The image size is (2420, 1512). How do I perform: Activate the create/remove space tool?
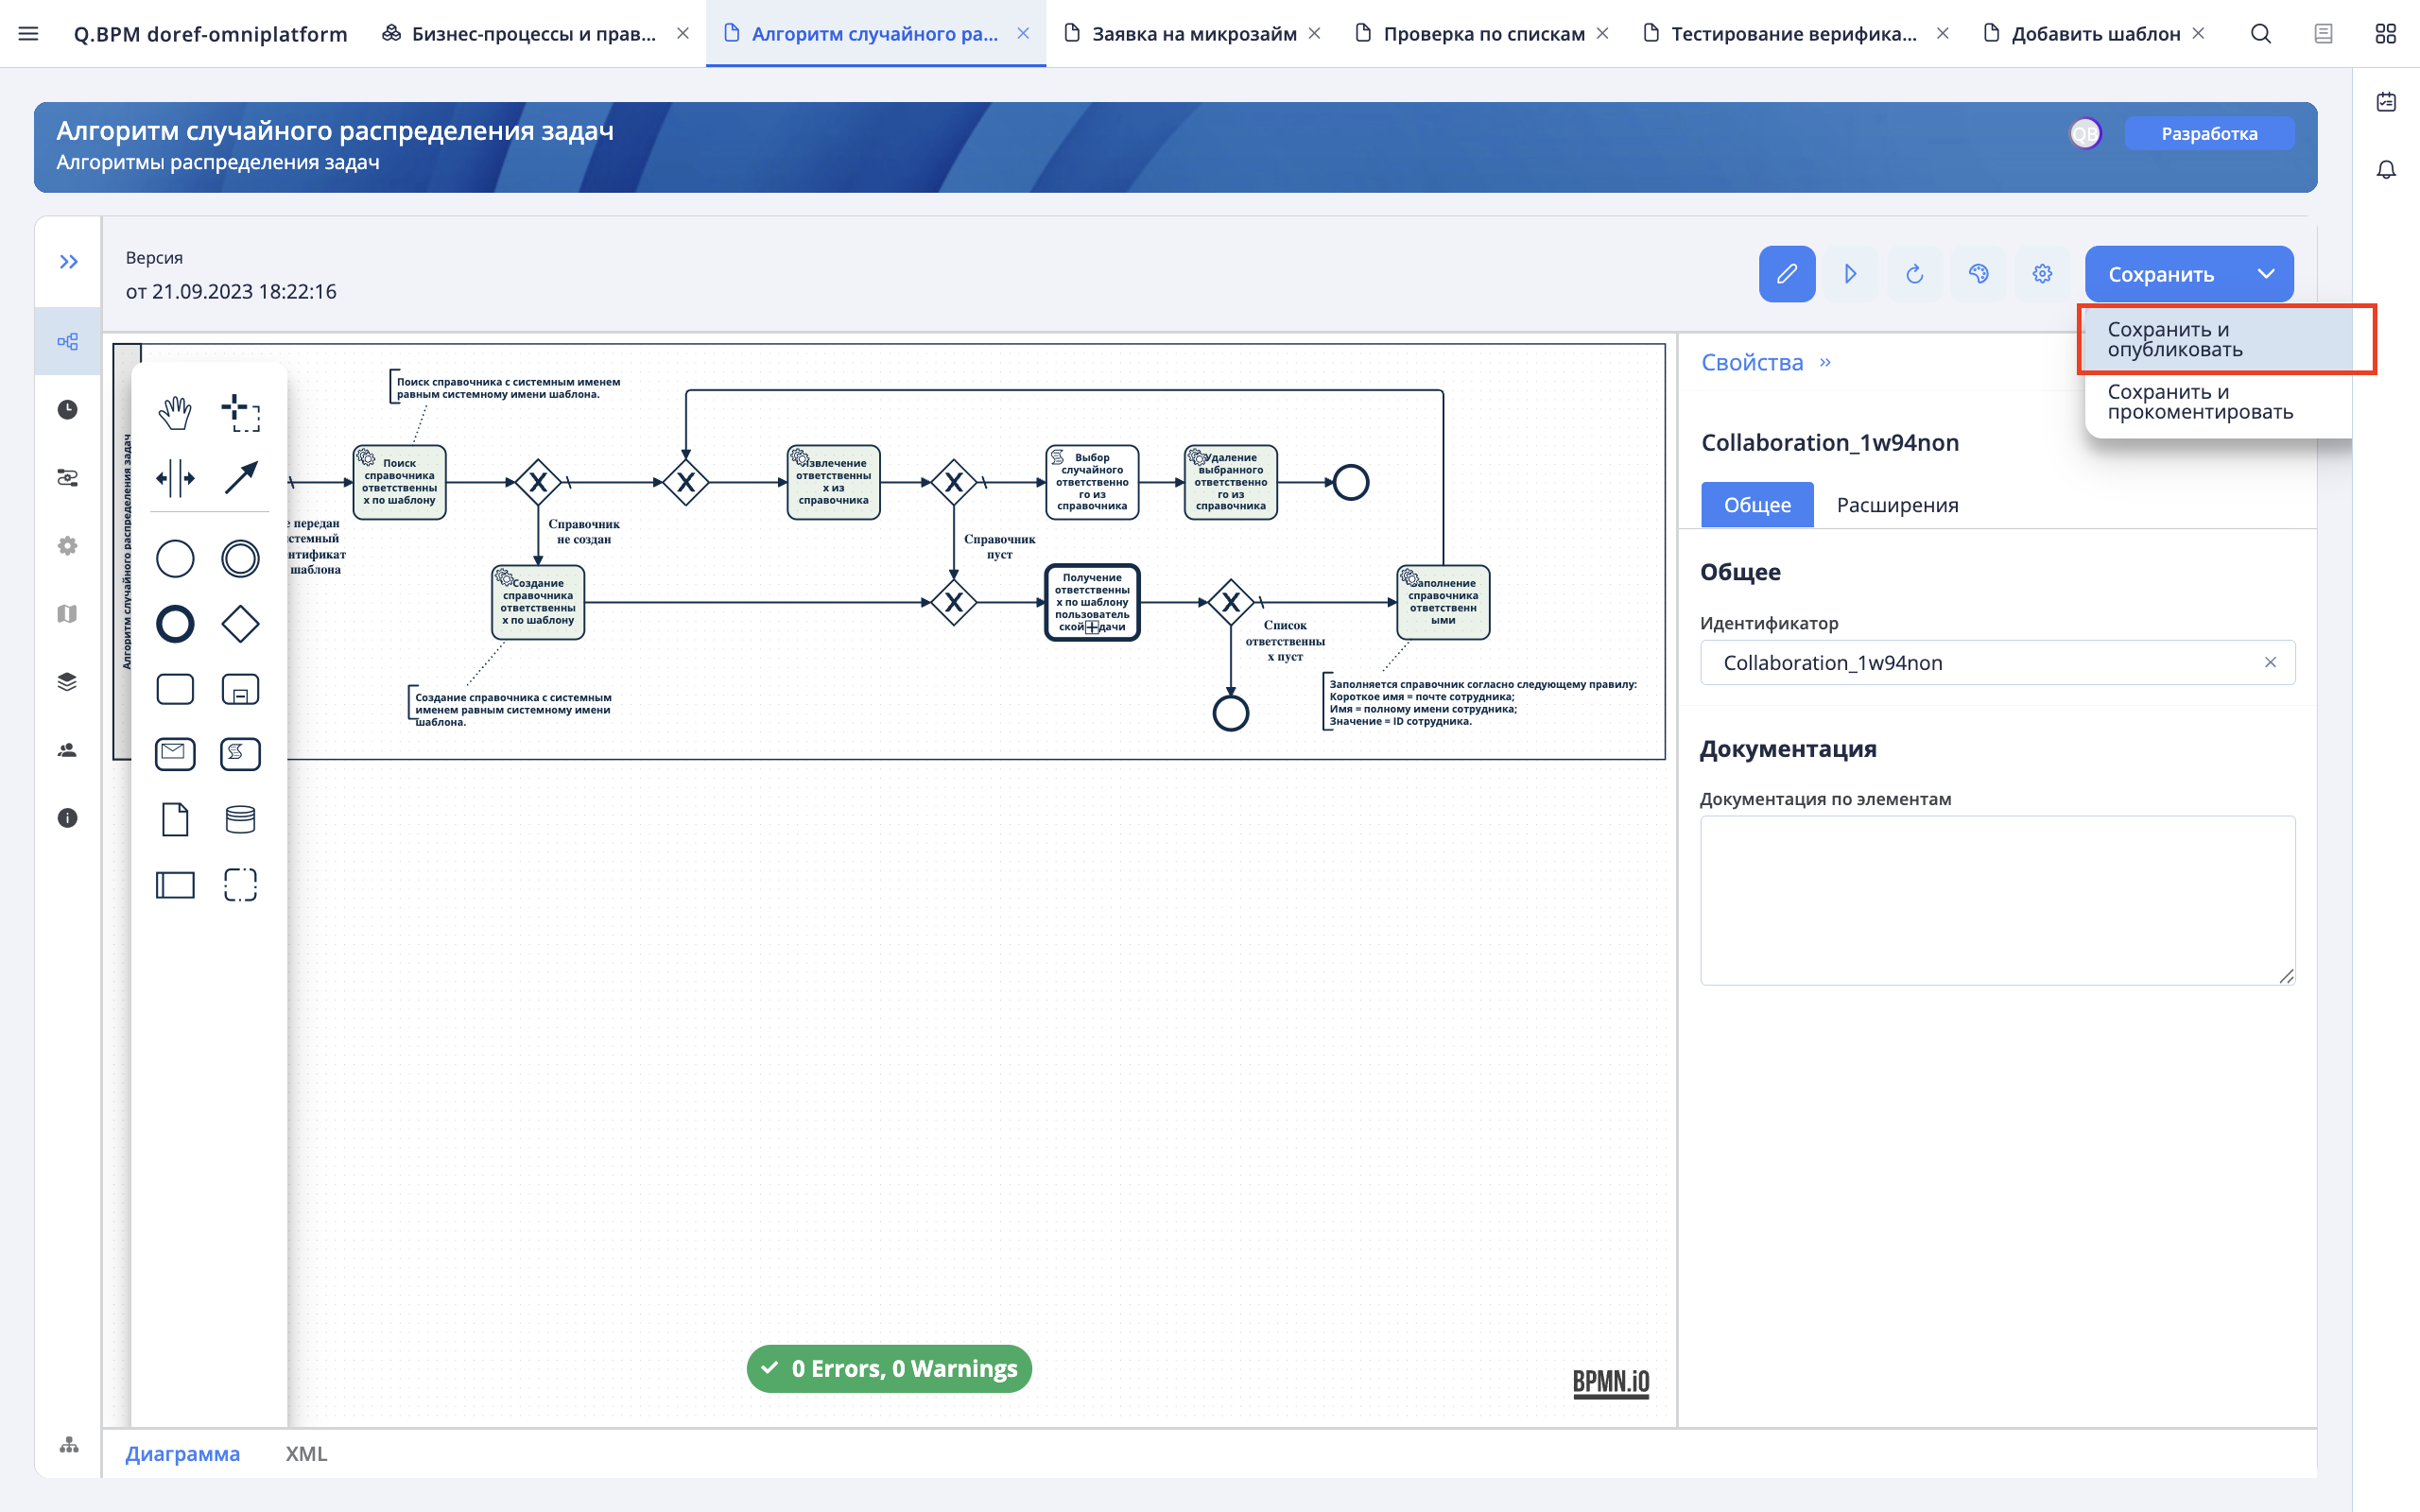coord(175,478)
